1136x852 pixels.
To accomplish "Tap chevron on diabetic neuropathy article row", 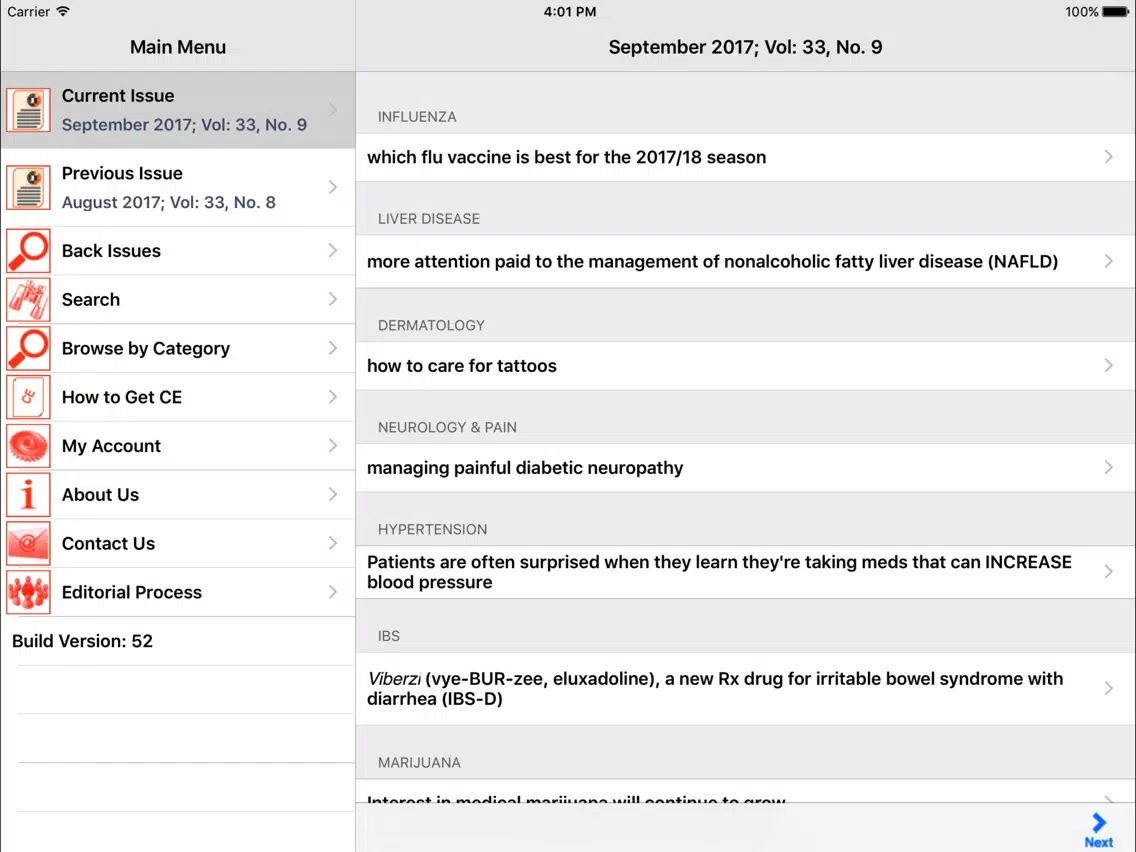I will 1108,468.
